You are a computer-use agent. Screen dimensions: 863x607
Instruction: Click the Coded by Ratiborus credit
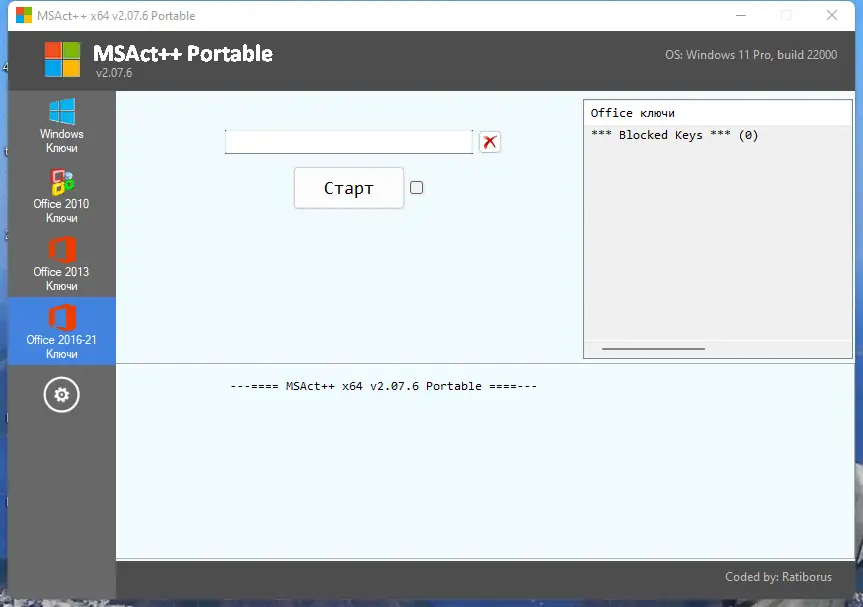tap(777, 577)
